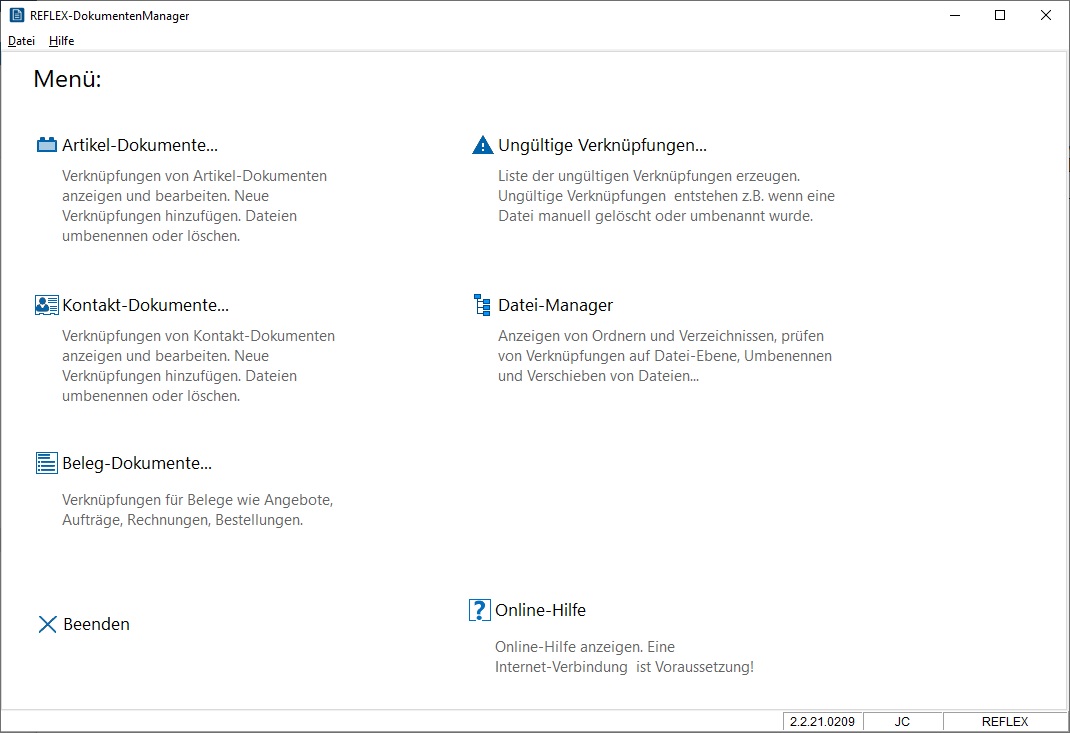
Task: Maximize the REFLEX-DokumentenManager window
Action: point(1000,15)
